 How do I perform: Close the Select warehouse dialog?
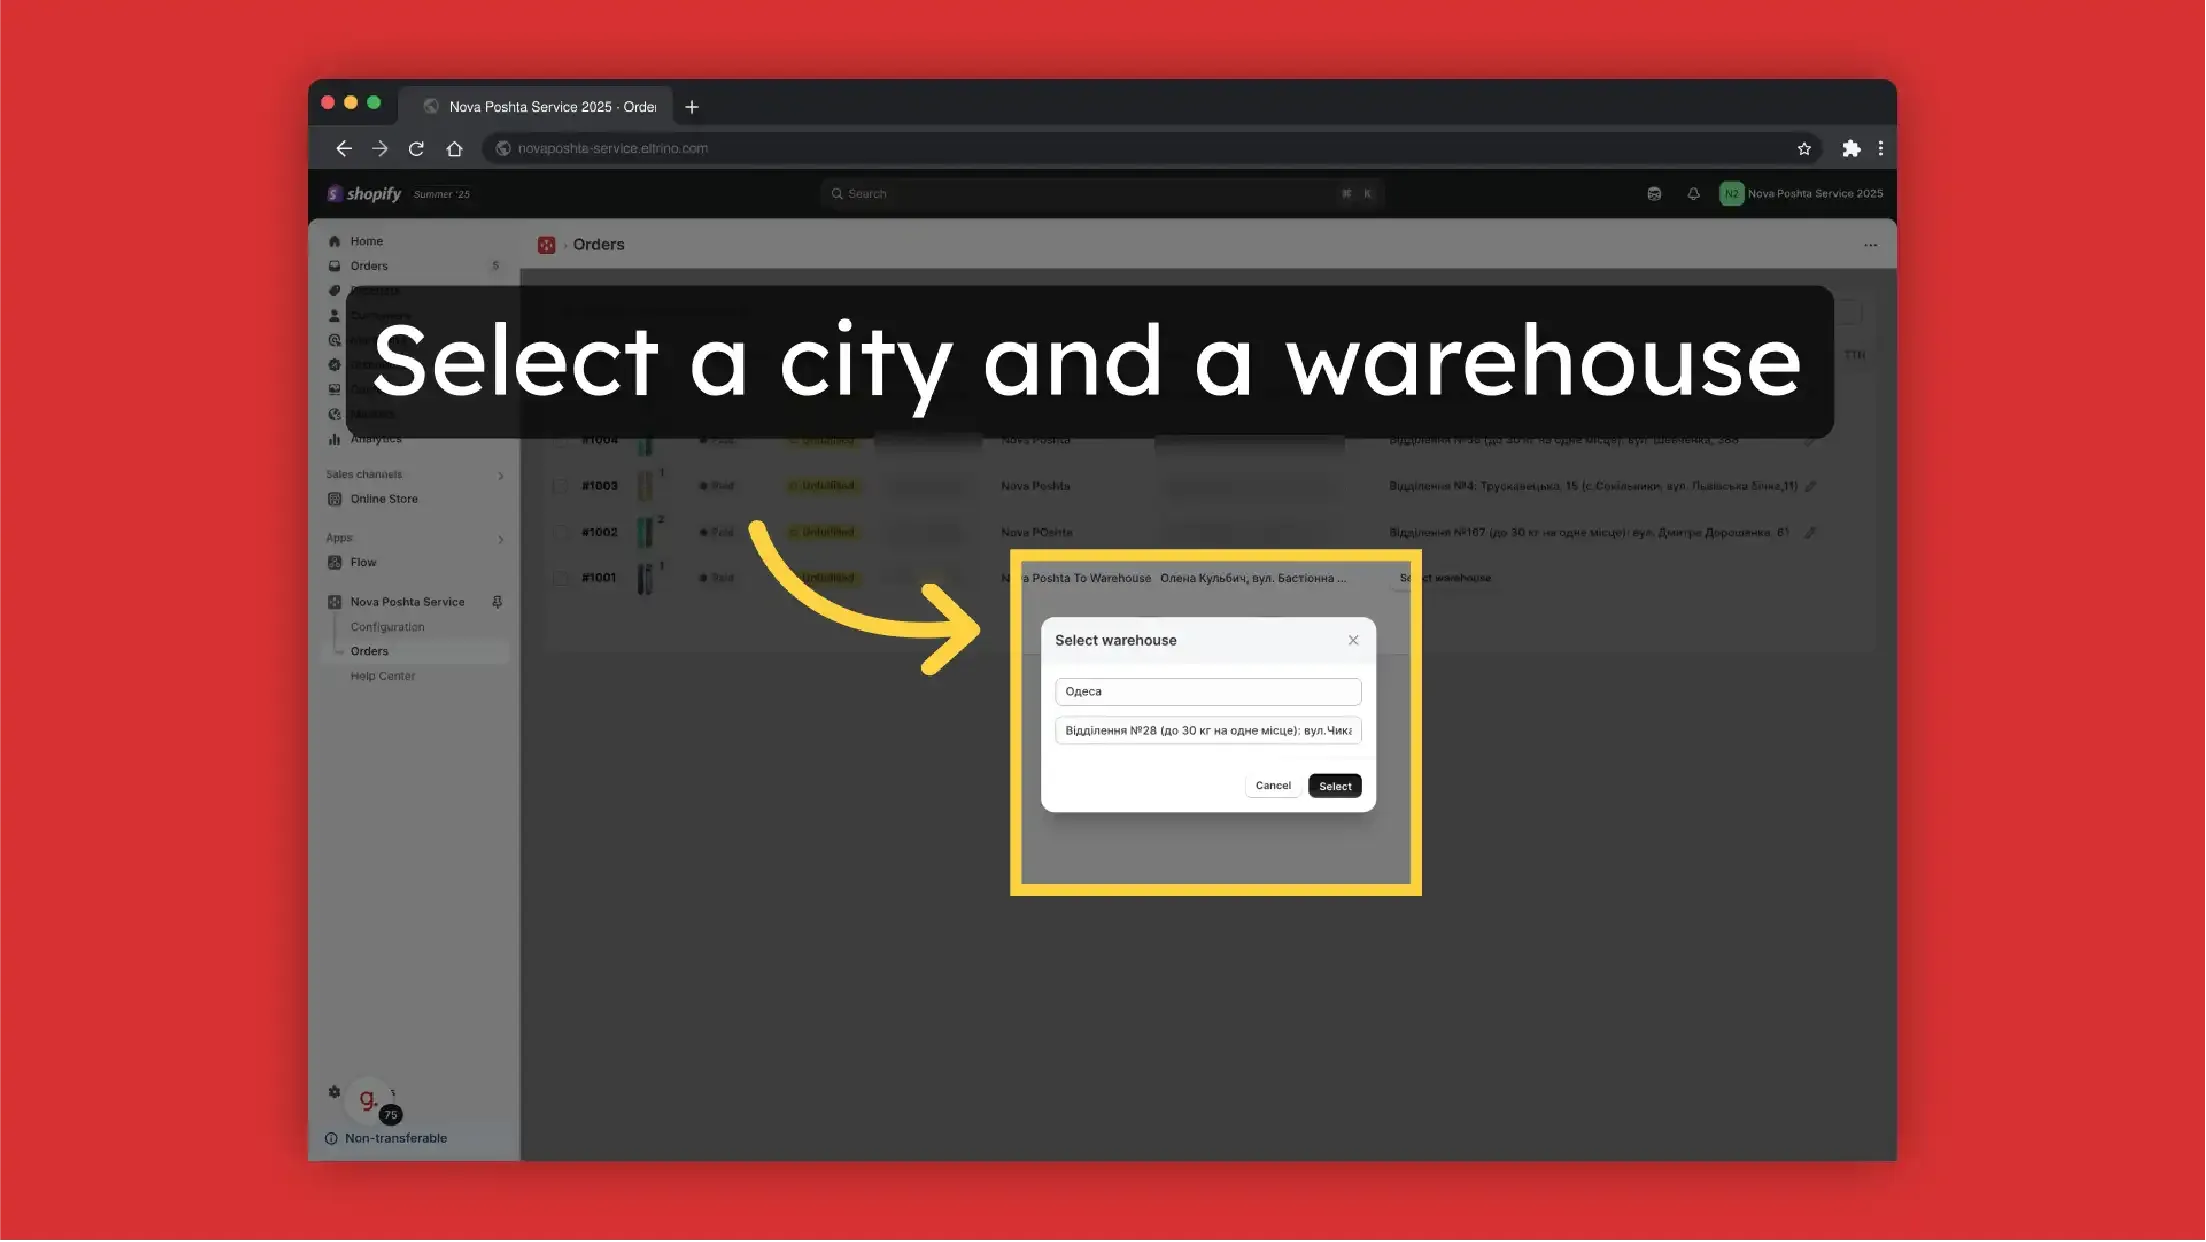[x=1352, y=640]
